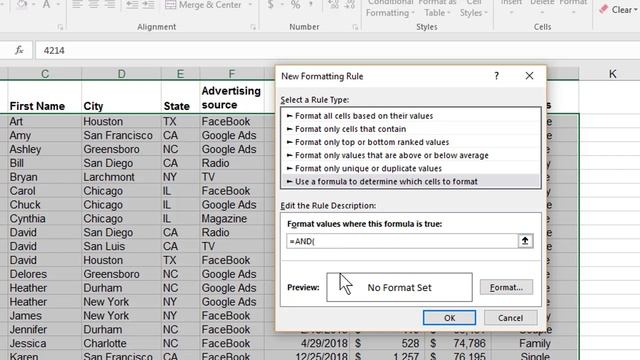The height and width of the screenshot is (360, 640).
Task: Click the decrease indent icon
Action: (131, 4)
